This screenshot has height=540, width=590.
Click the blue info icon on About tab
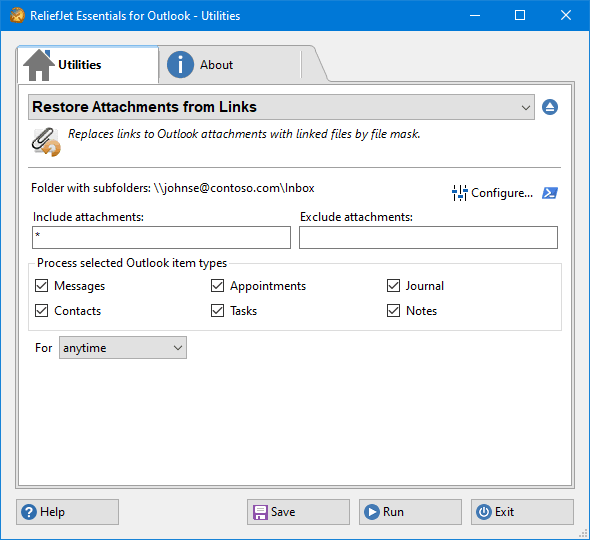pyautogui.click(x=180, y=65)
